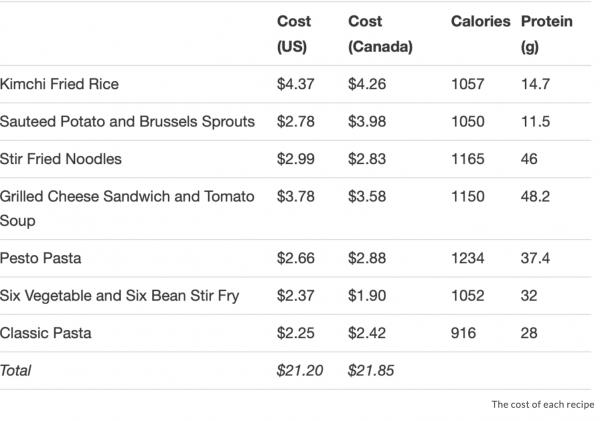Image resolution: width=600 pixels, height=421 pixels.
Task: Click the Cost (US) column header
Action: click(x=293, y=34)
